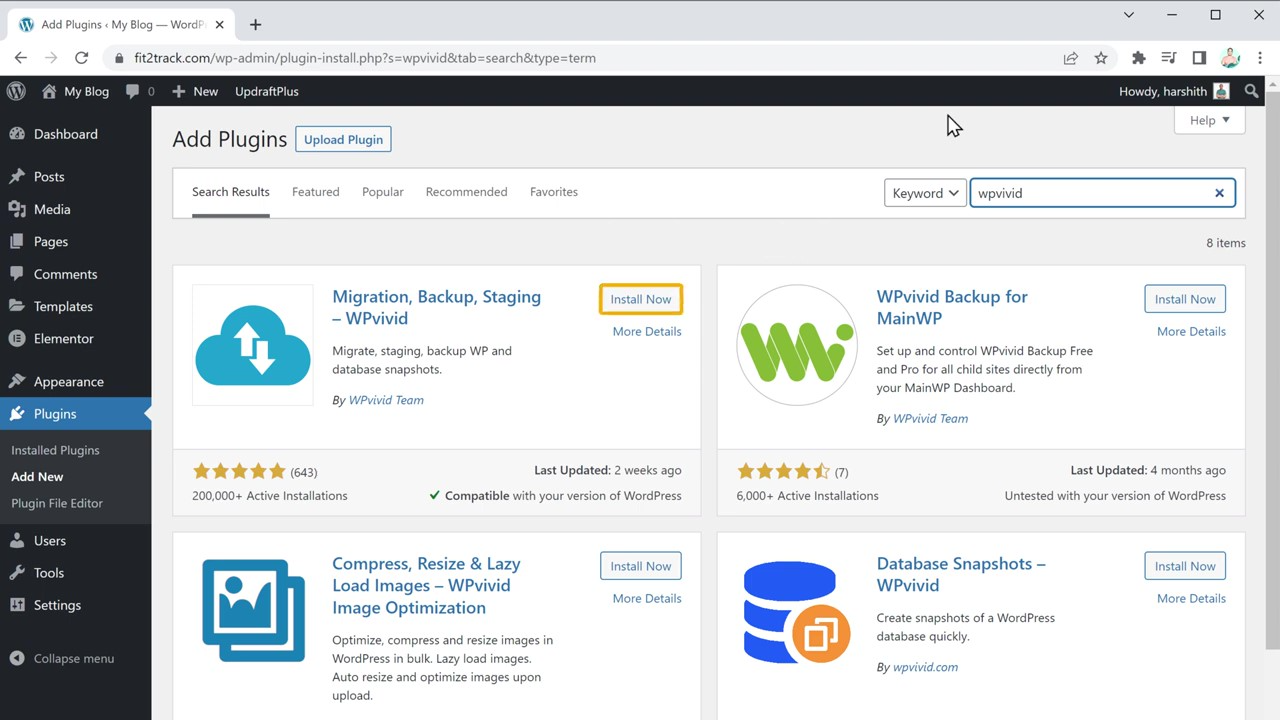Open the WordPress logo menu in admin bar

click(x=15, y=91)
